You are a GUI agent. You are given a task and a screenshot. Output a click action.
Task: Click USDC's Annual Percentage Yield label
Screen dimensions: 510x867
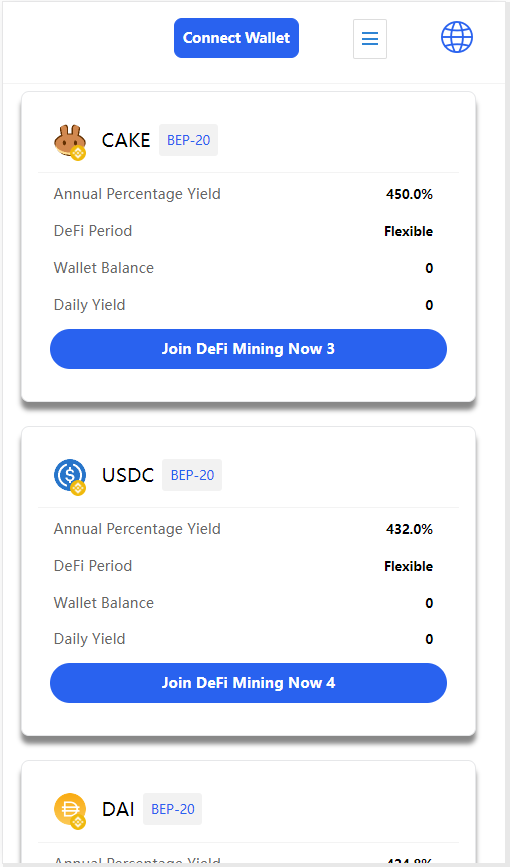tap(137, 529)
